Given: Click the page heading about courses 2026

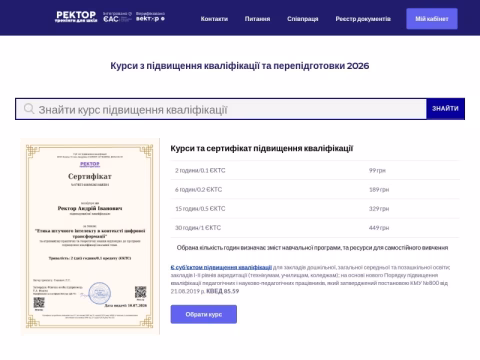Looking at the screenshot, I should [x=240, y=66].
